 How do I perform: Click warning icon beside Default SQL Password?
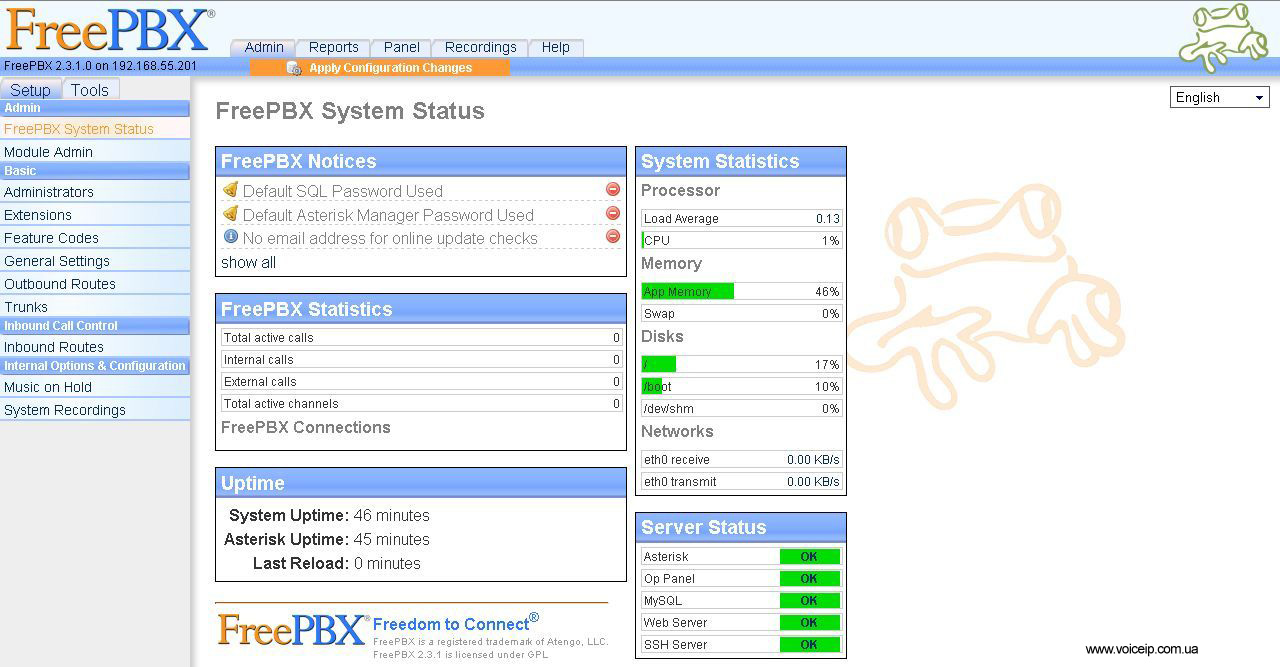[x=230, y=189]
